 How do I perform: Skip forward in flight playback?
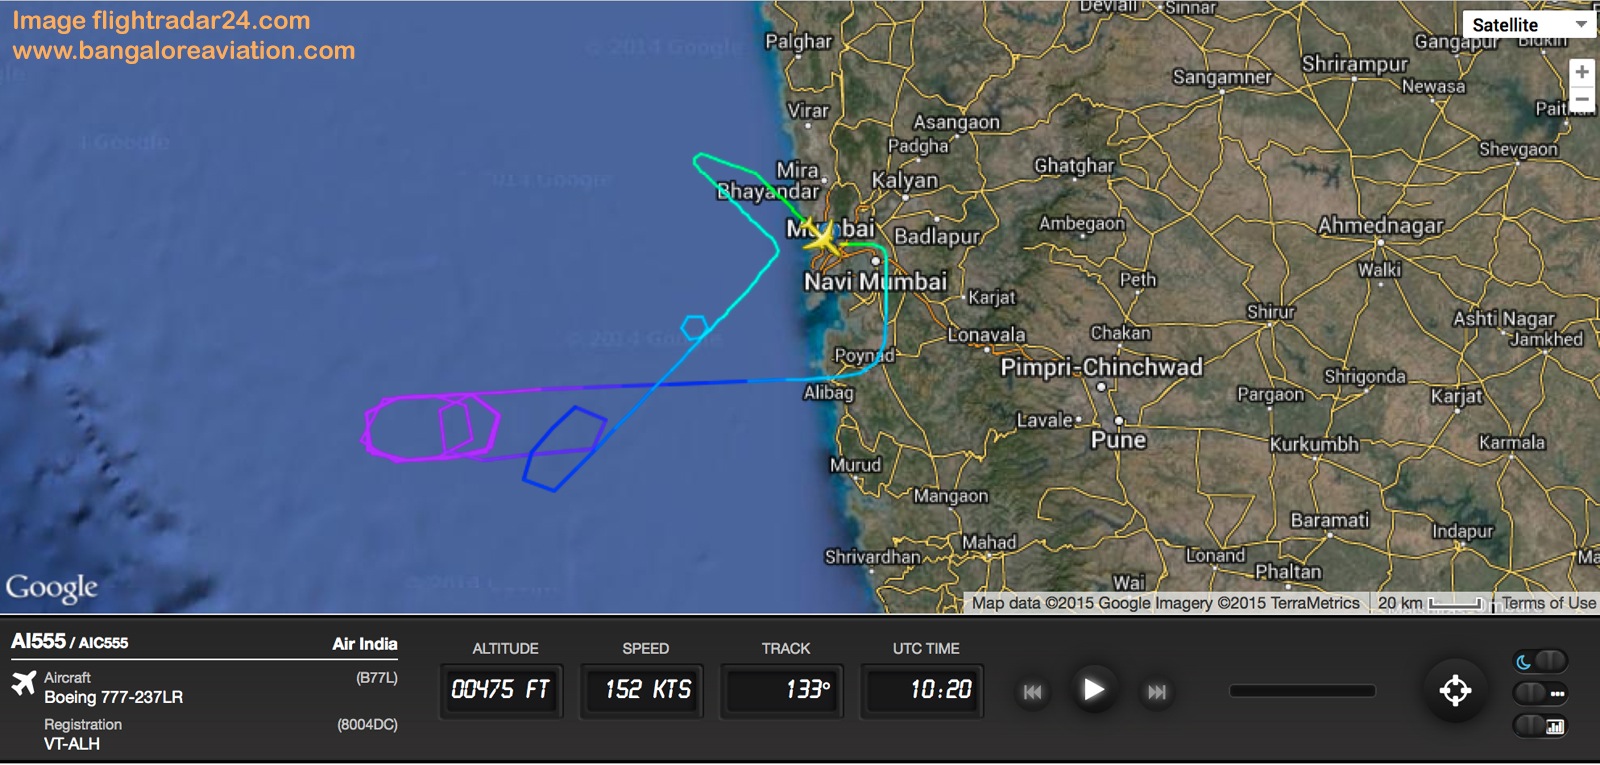tap(1157, 692)
